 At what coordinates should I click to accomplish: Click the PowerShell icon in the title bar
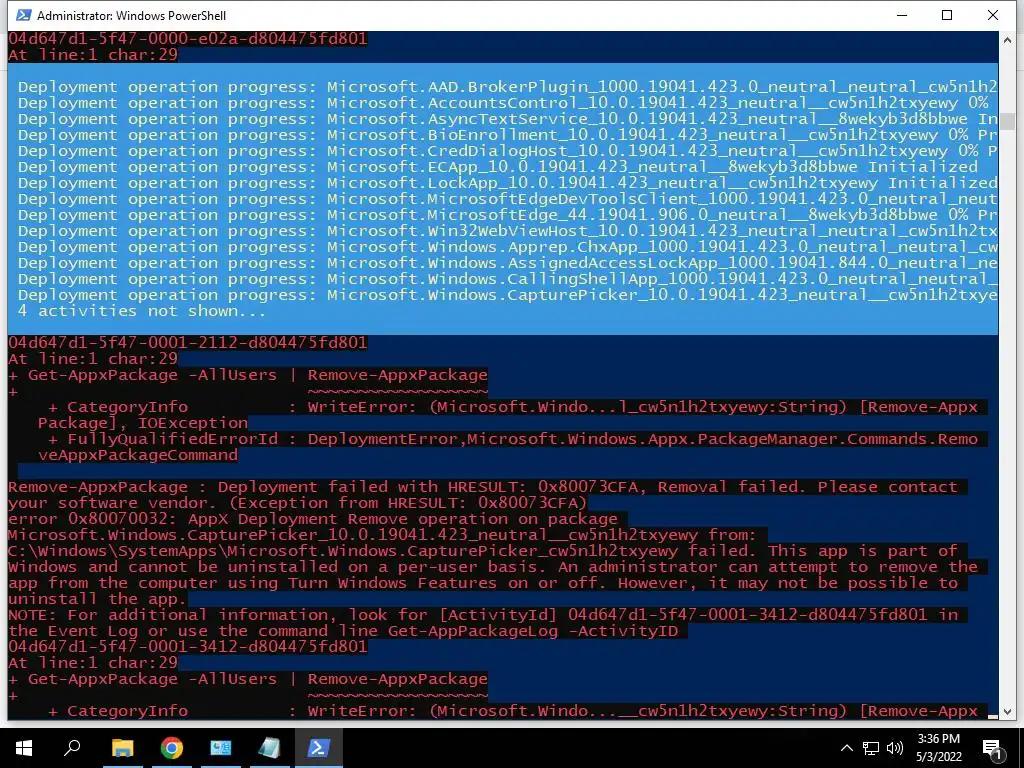click(24, 15)
